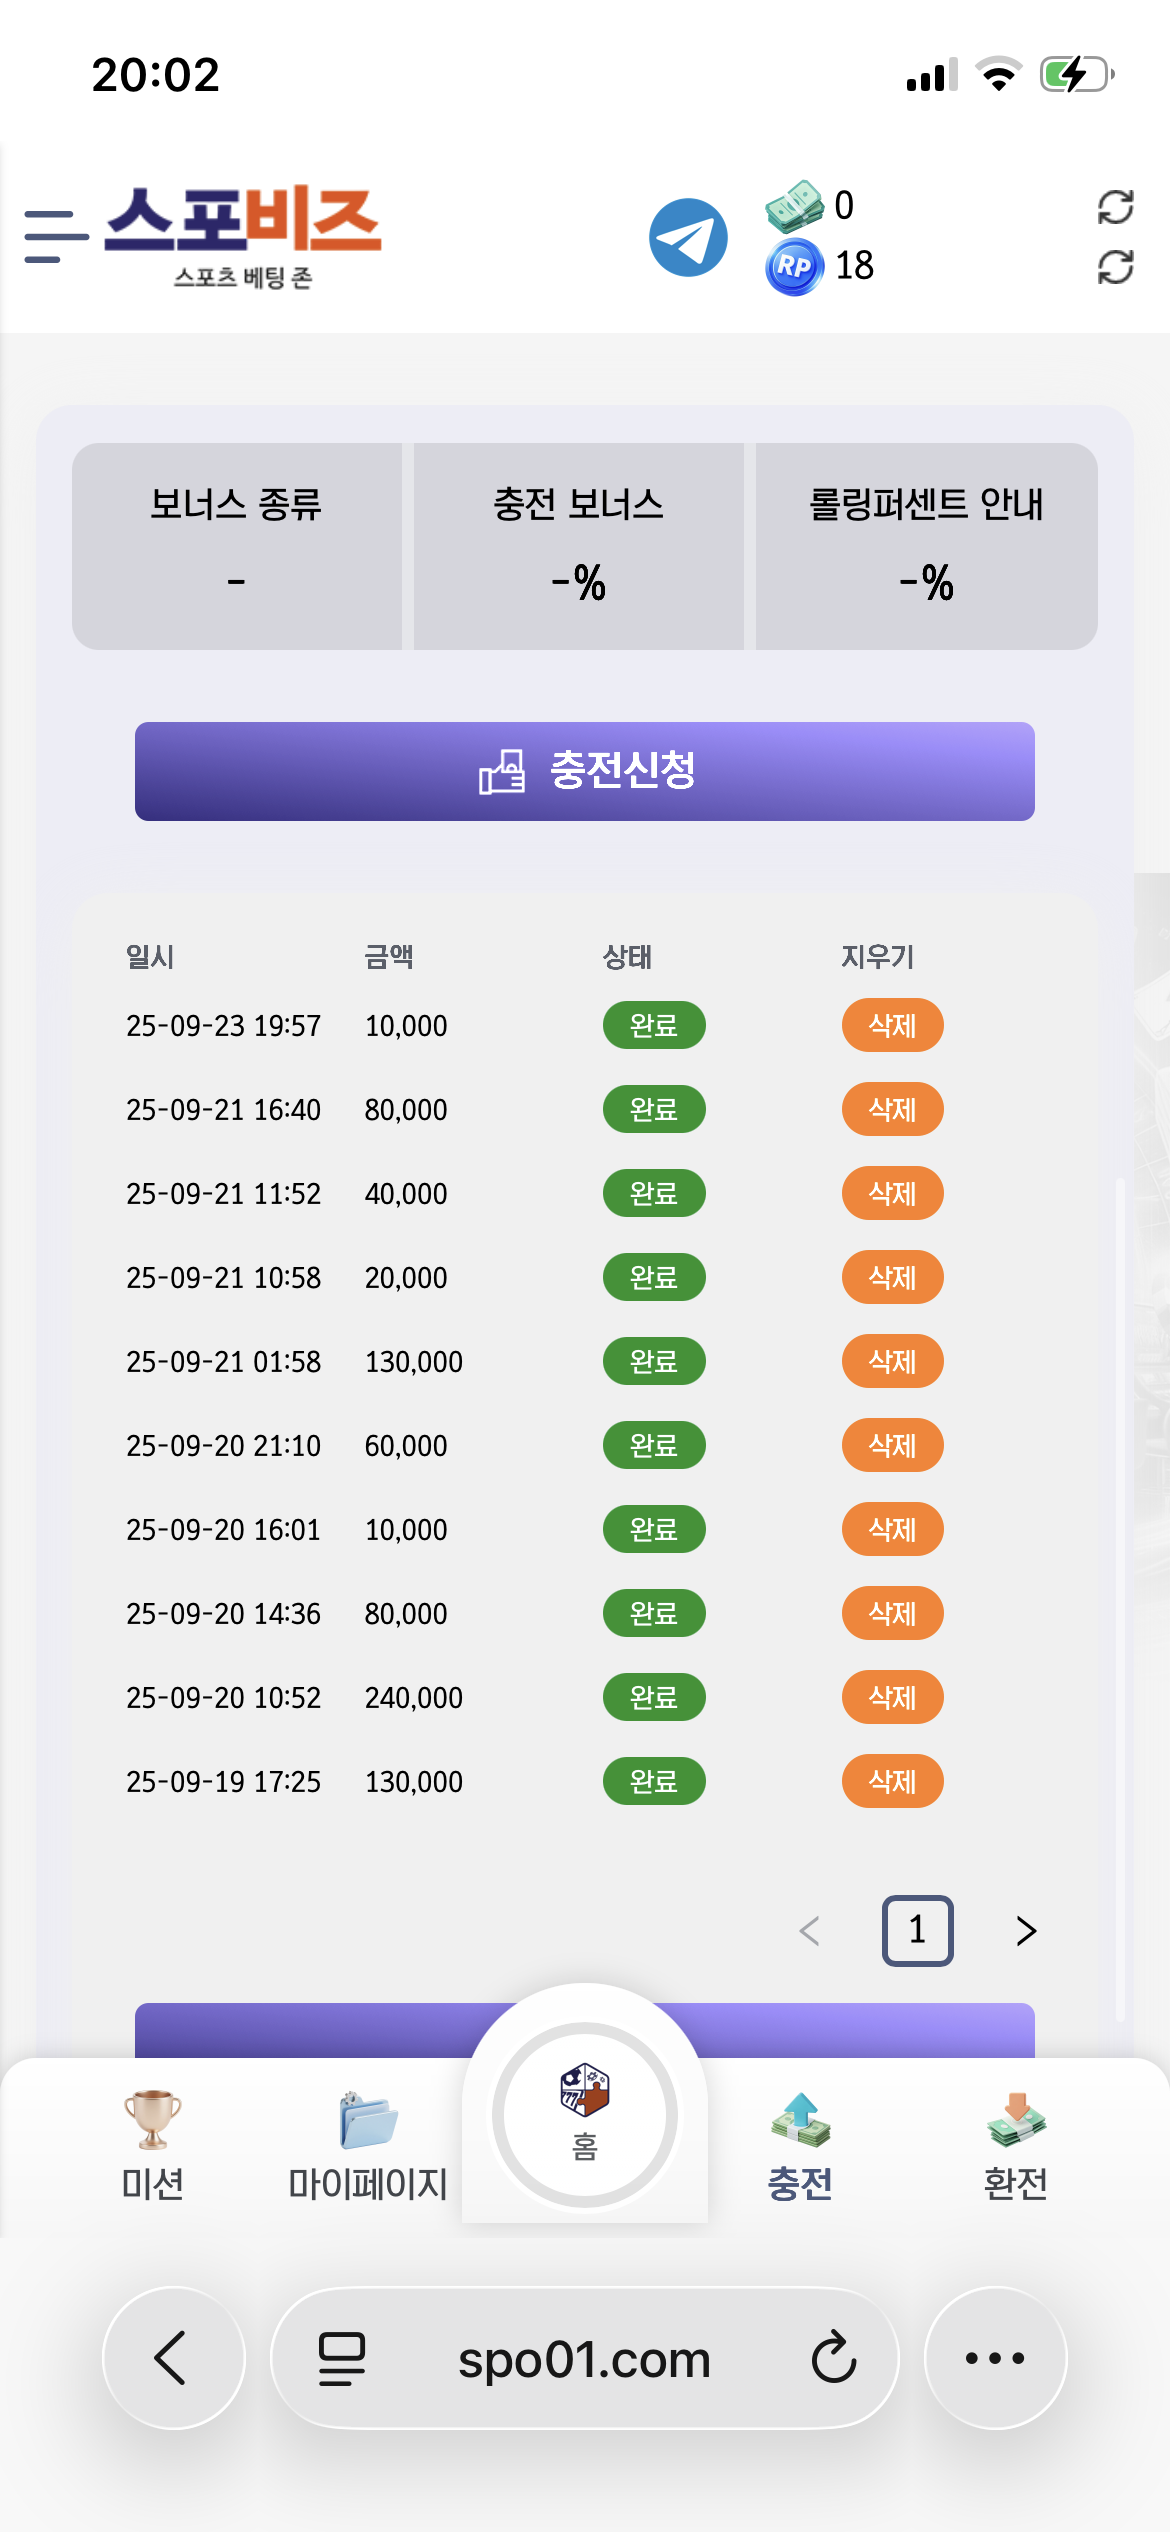
Task: Go to previous page of records
Action: (810, 1930)
